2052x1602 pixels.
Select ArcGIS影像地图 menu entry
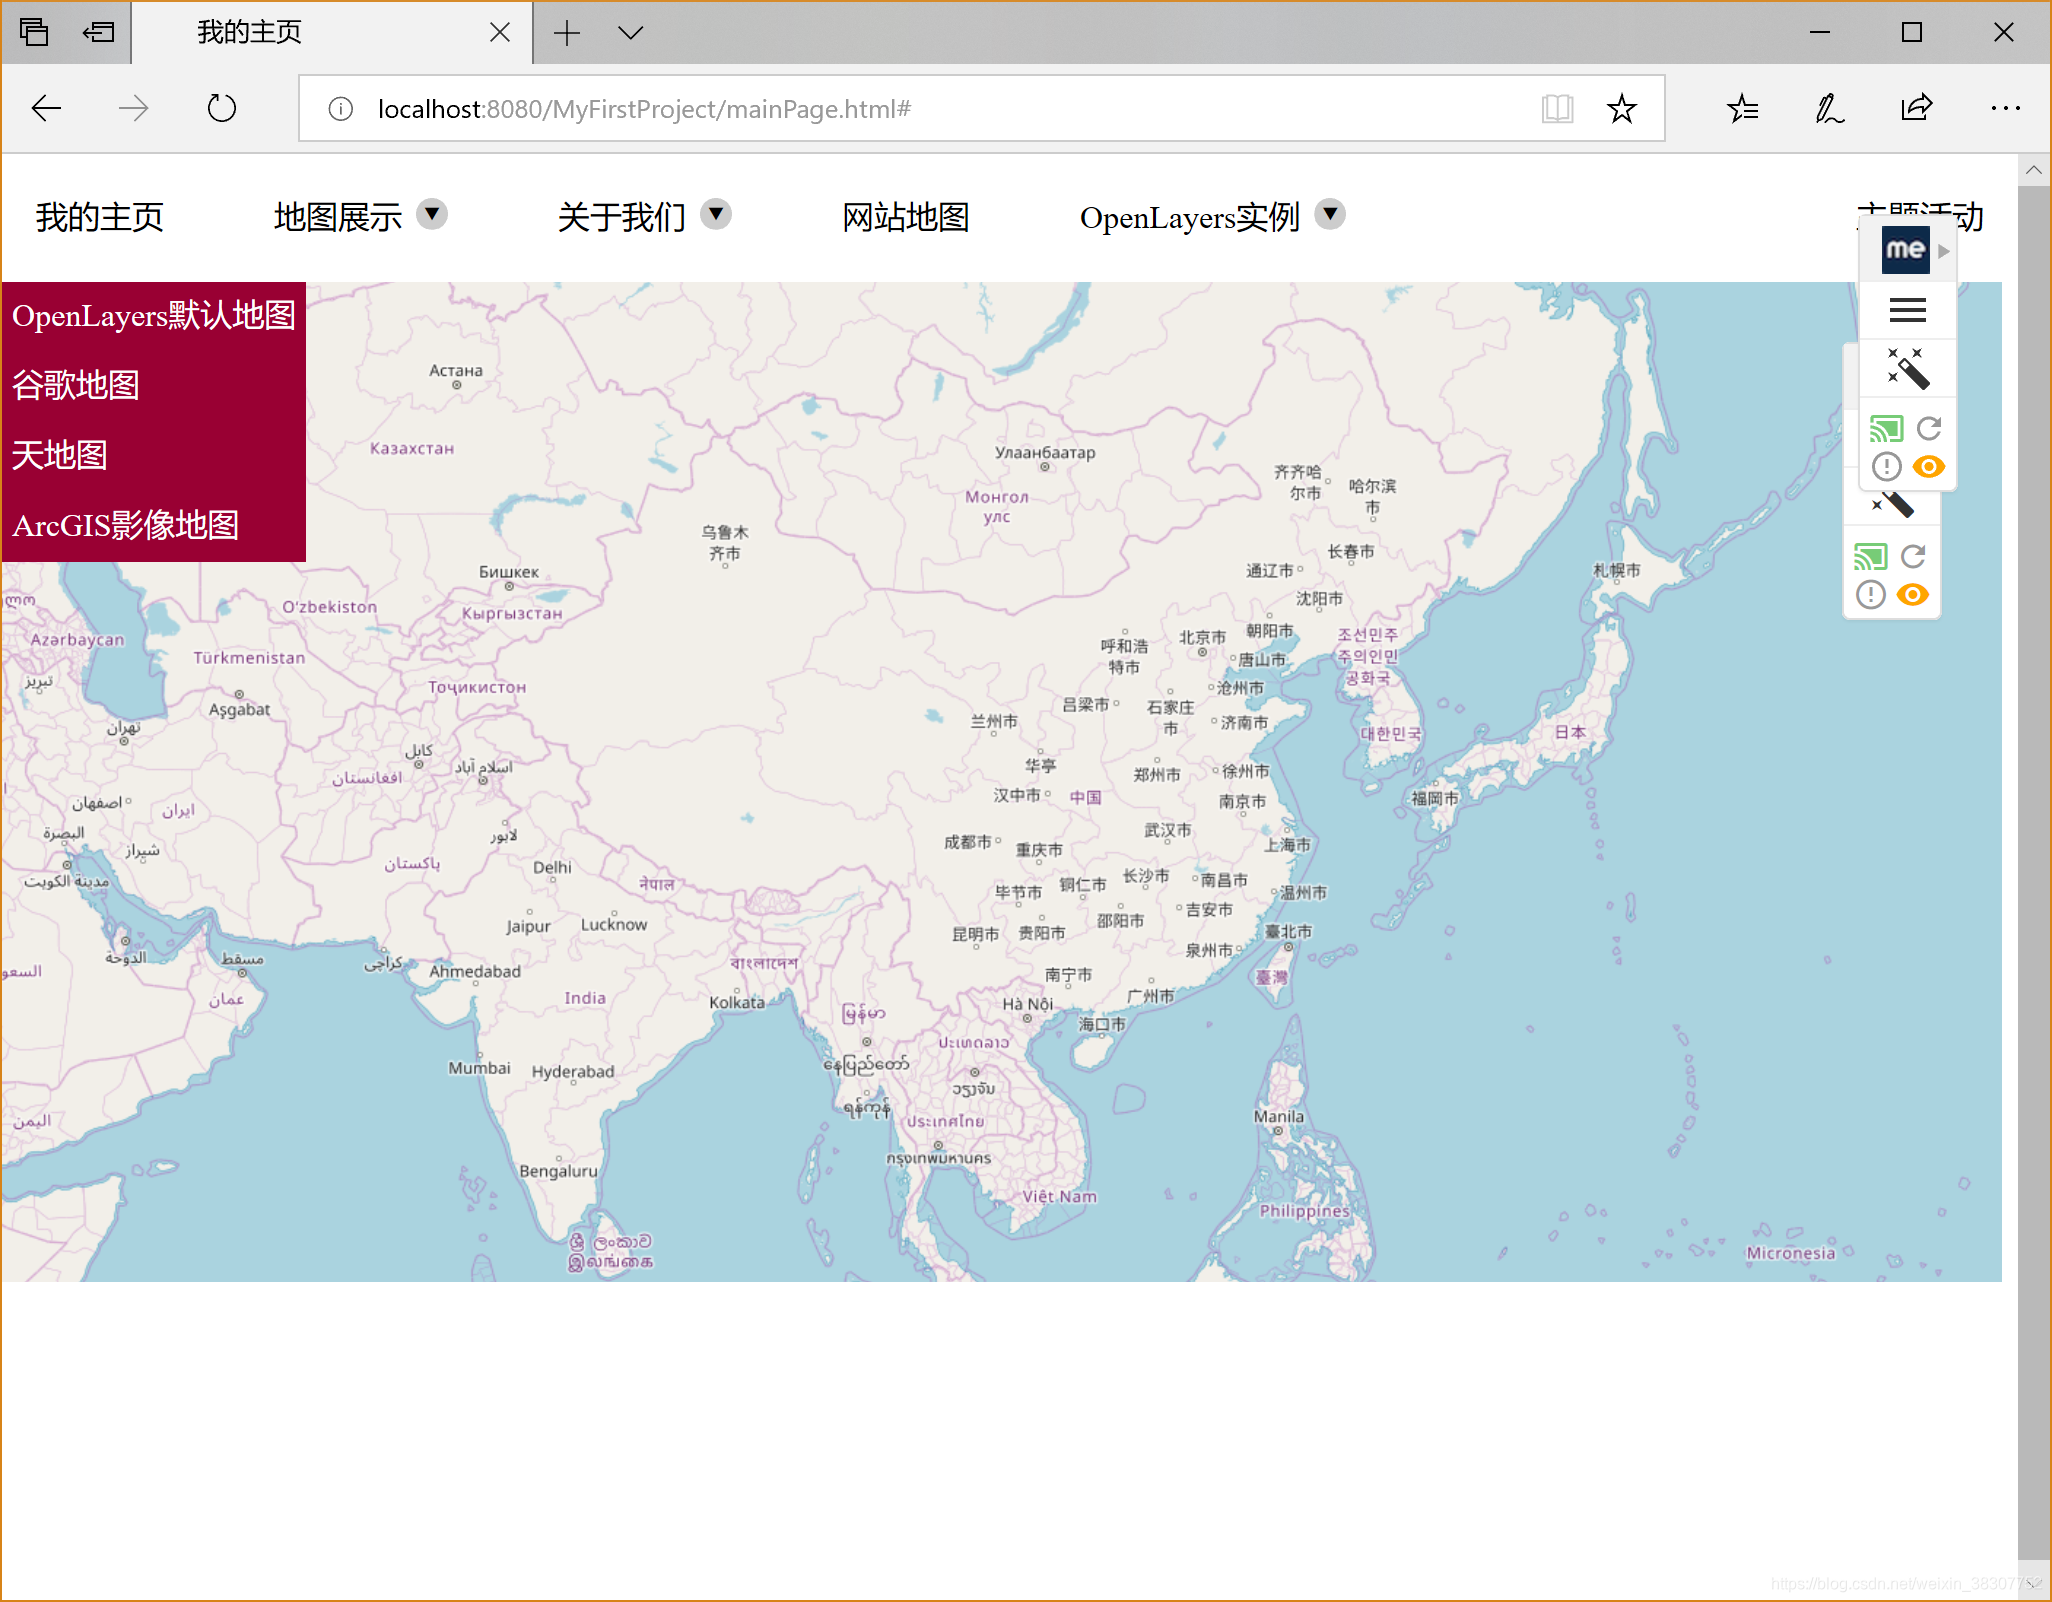(x=126, y=525)
